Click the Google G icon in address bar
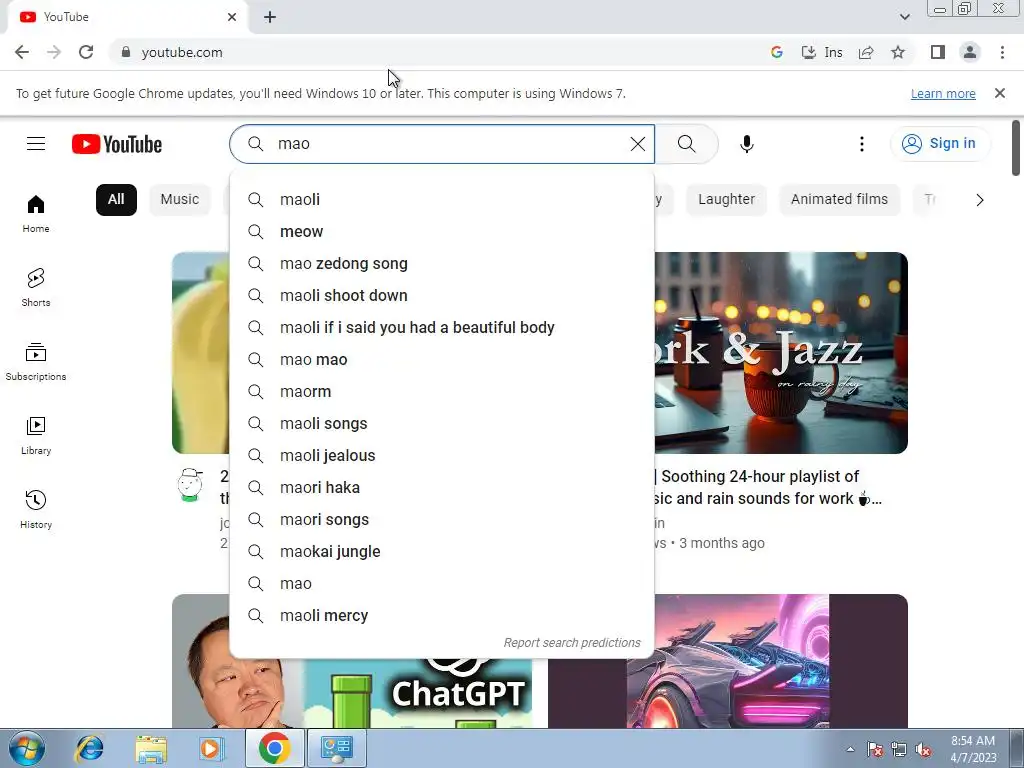 point(776,52)
